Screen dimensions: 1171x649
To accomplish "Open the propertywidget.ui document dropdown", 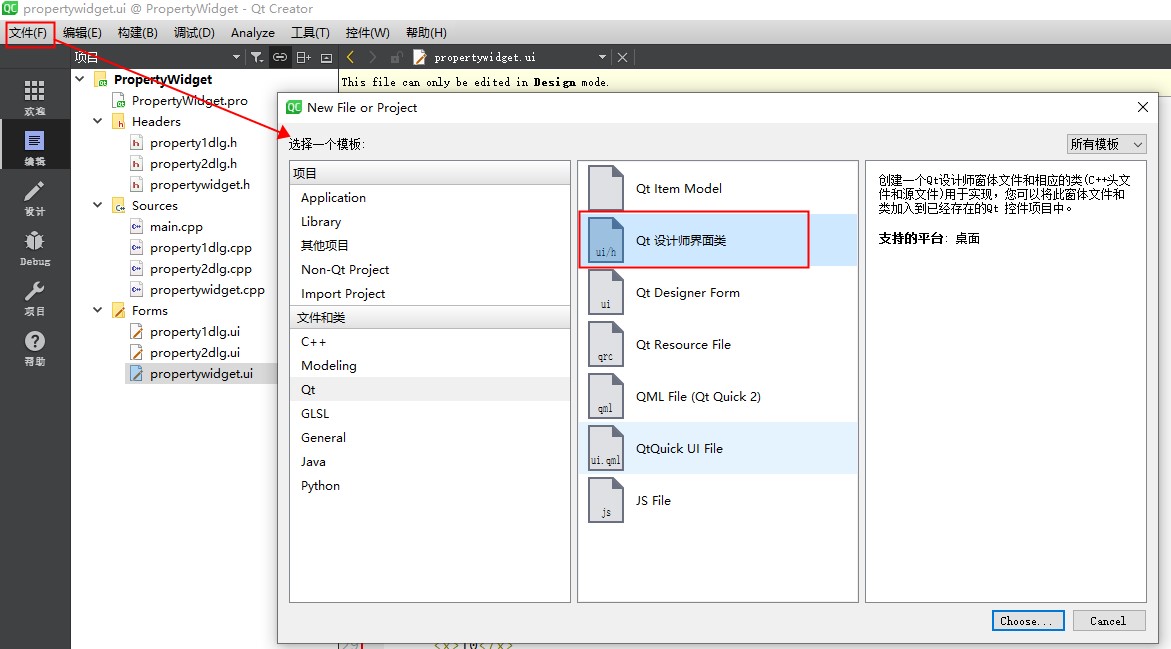I will pos(602,57).
